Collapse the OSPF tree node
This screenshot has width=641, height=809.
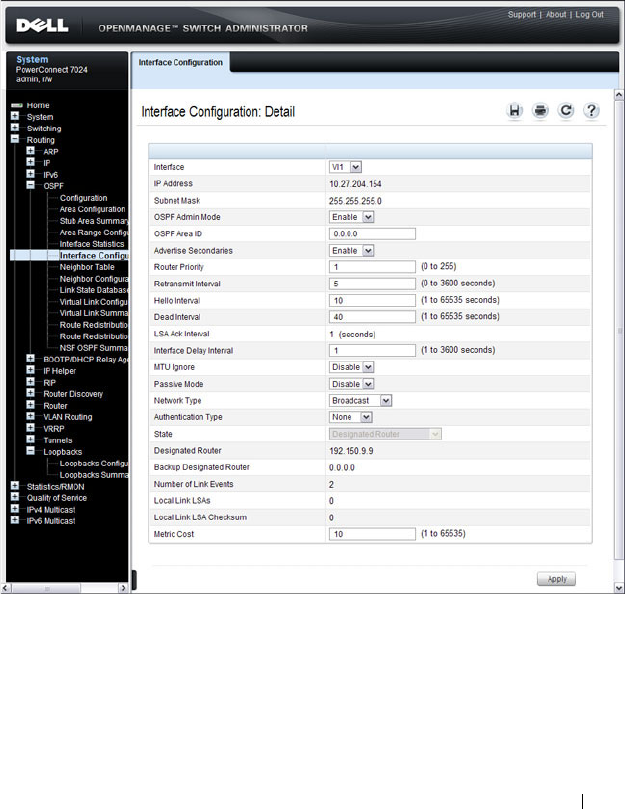point(30,185)
